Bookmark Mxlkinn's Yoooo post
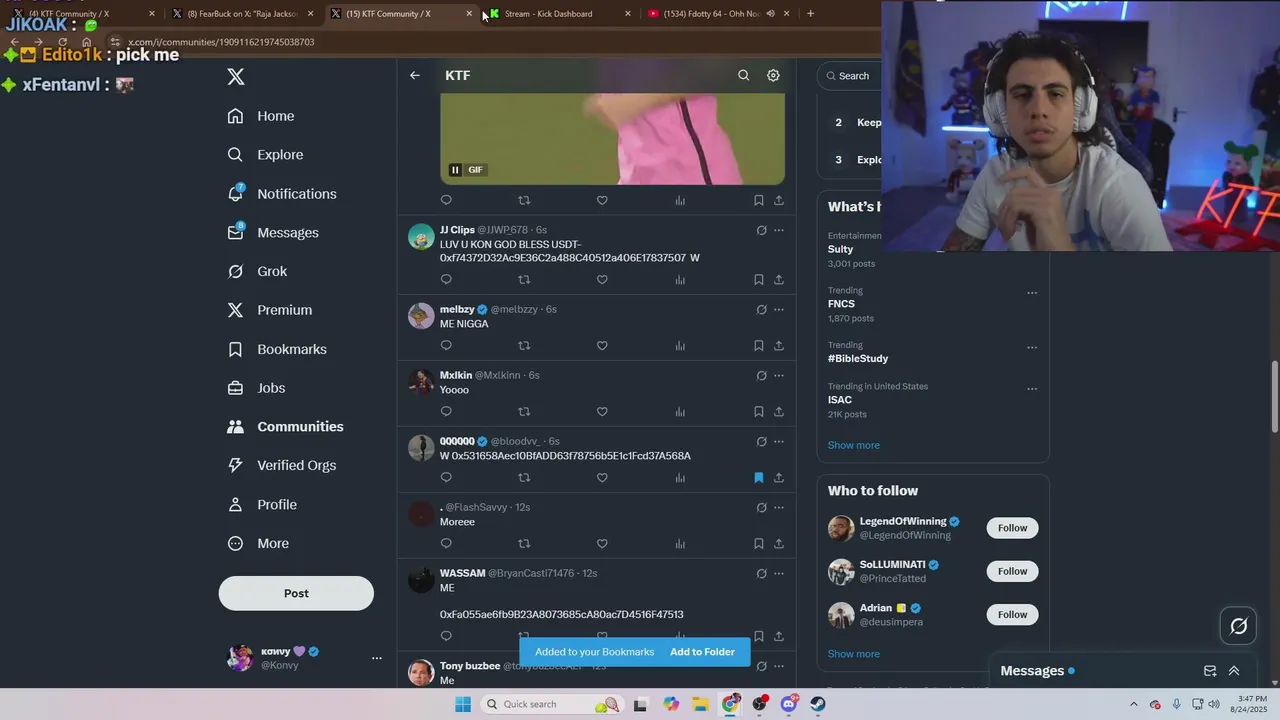The image size is (1280, 720). (759, 412)
